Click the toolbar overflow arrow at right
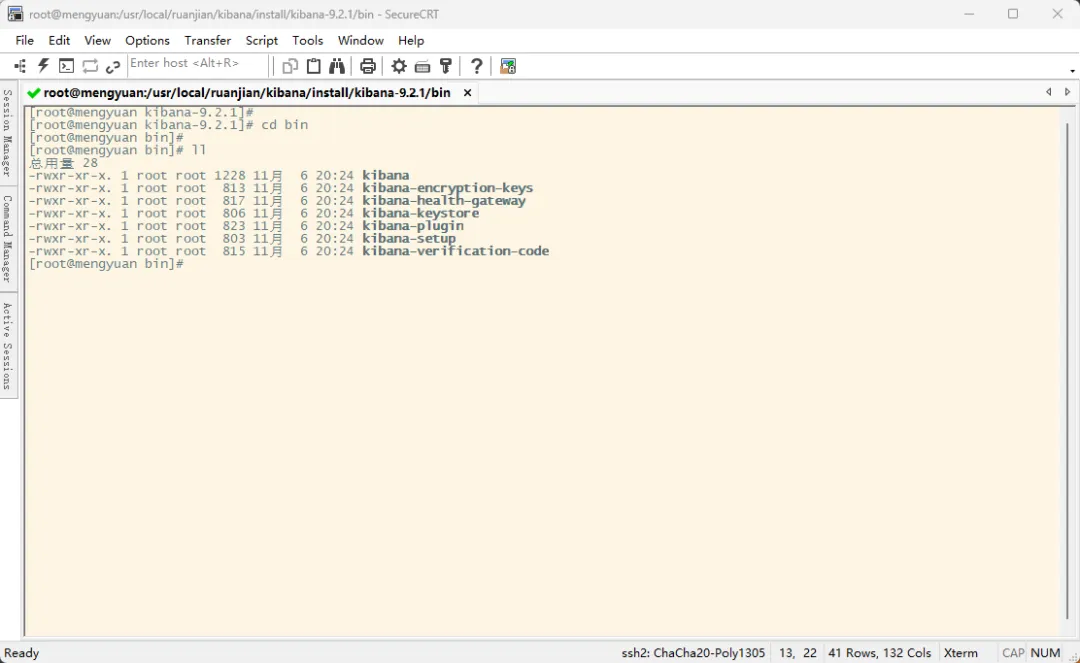The height and width of the screenshot is (663, 1080). click(x=1072, y=71)
